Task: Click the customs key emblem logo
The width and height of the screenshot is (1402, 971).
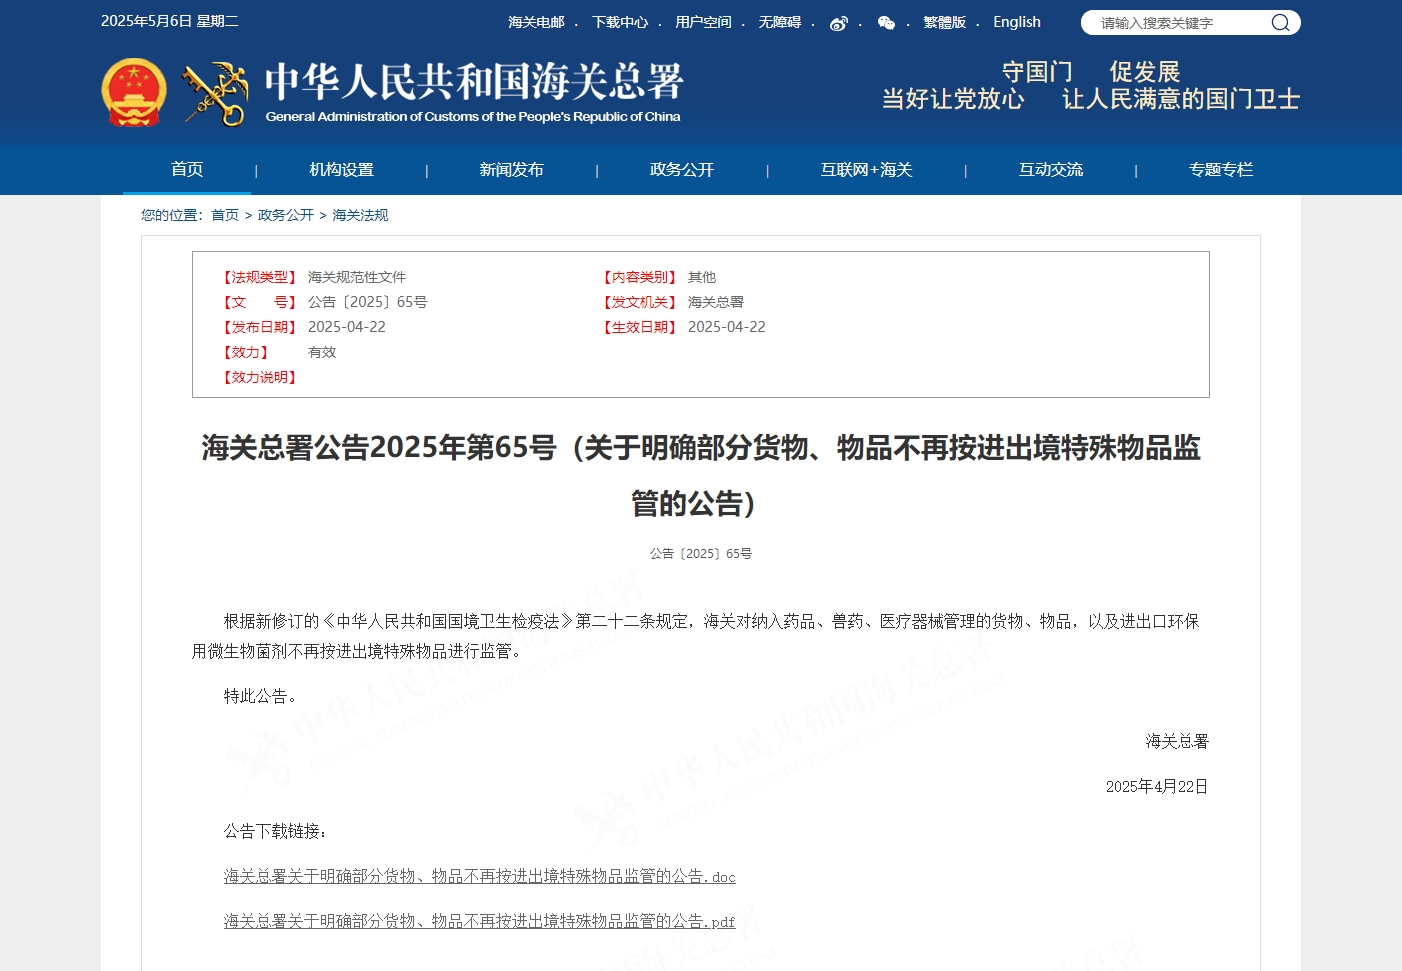Action: [215, 94]
